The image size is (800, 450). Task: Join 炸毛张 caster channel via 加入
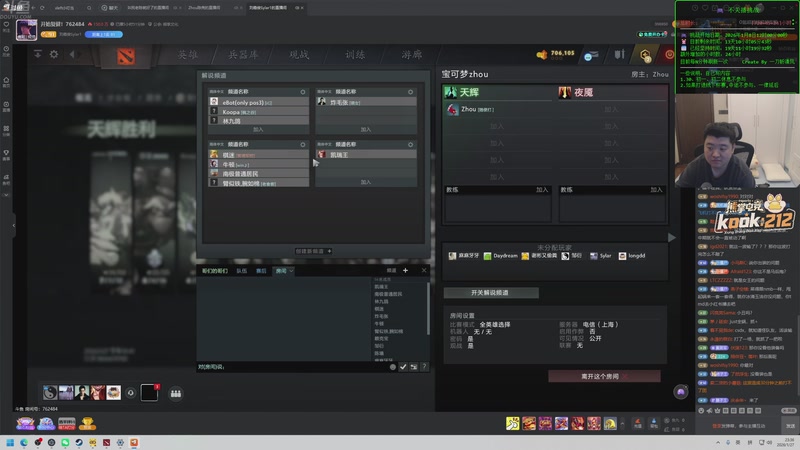click(x=366, y=130)
